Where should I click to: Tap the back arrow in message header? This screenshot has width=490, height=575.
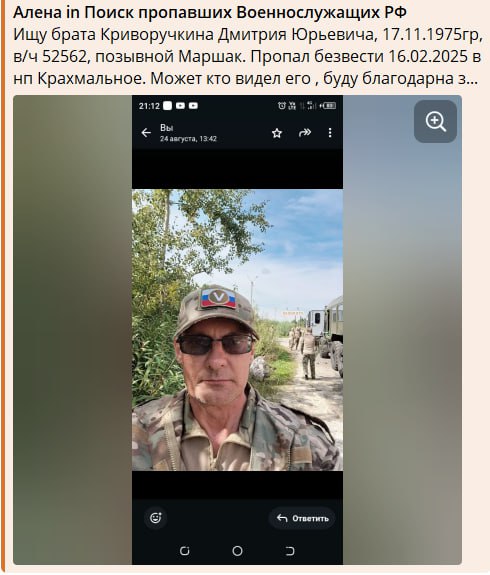coord(146,133)
